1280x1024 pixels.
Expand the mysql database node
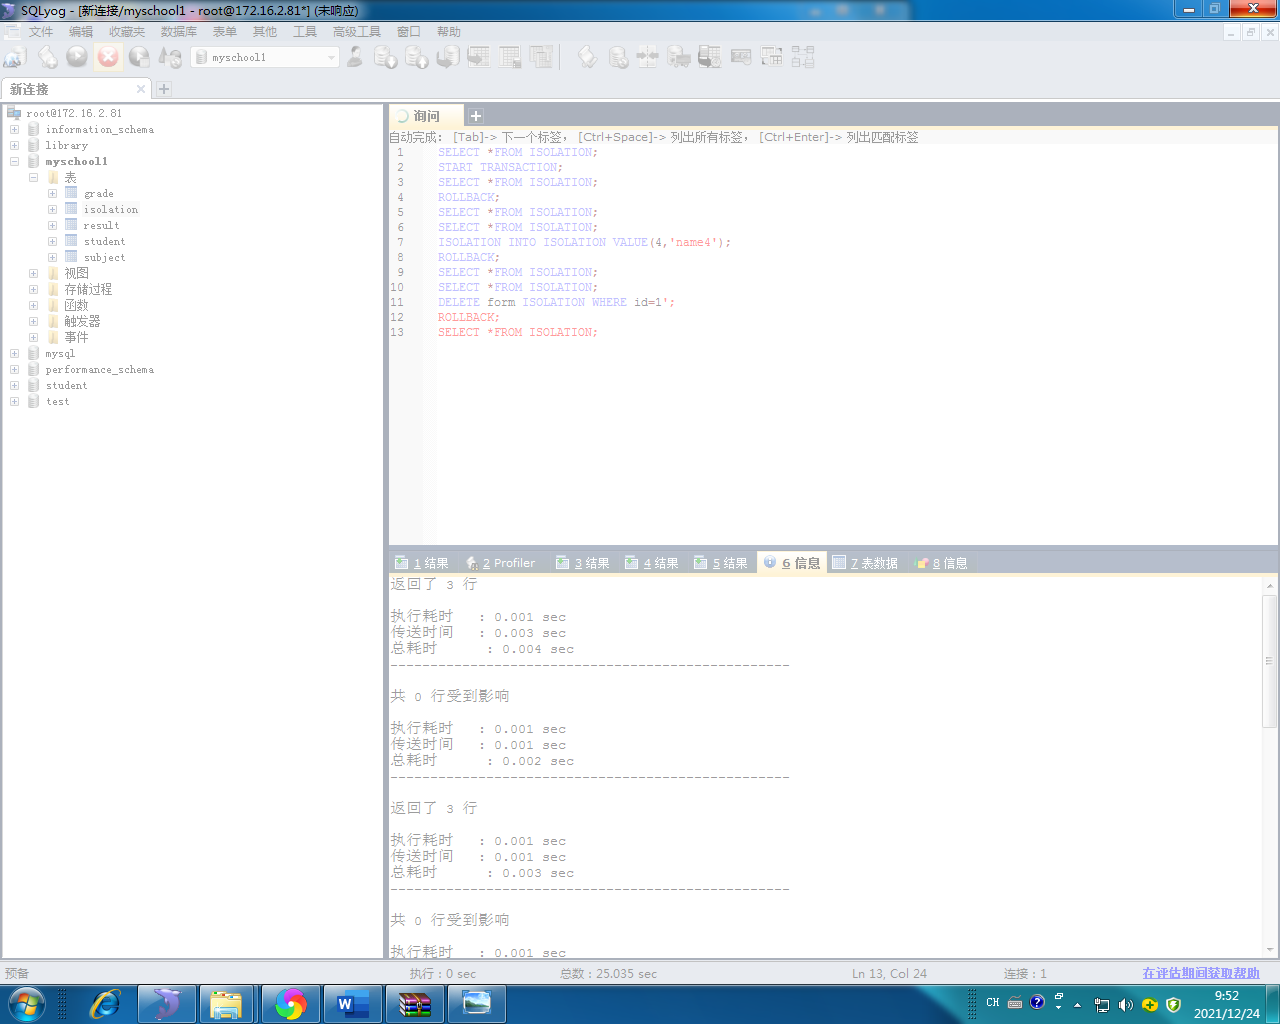coord(14,354)
